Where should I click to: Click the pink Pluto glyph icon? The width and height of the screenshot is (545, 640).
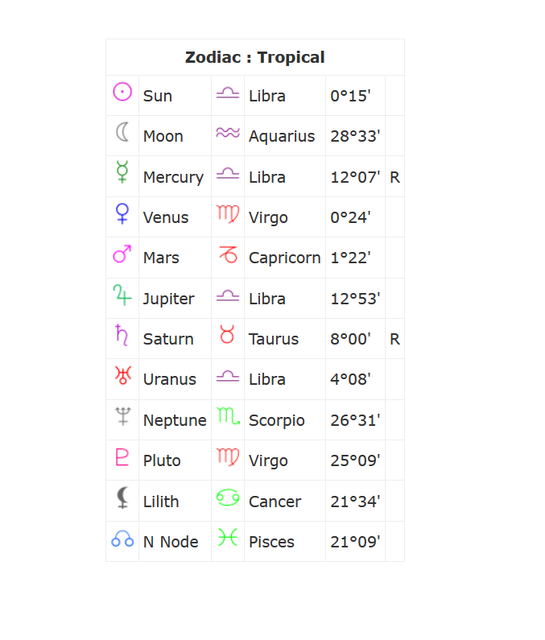click(122, 457)
